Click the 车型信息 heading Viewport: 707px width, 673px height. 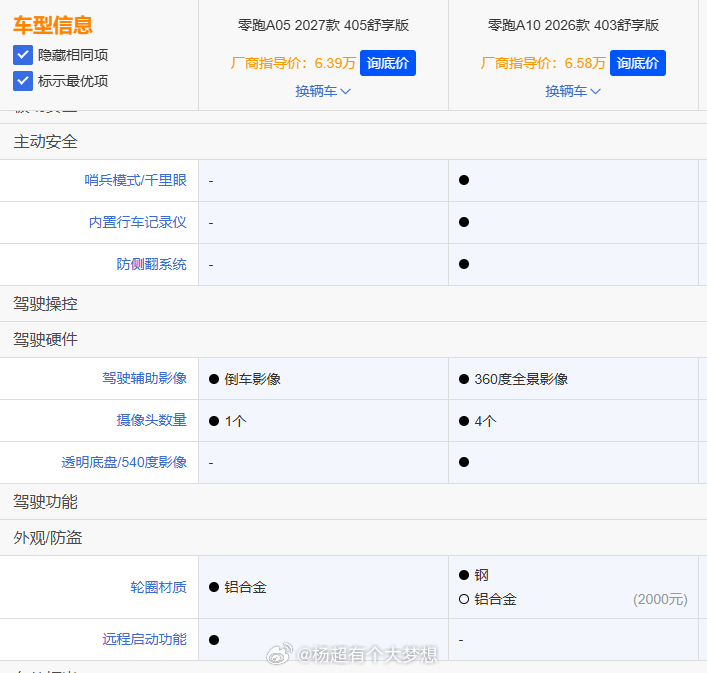[53, 25]
